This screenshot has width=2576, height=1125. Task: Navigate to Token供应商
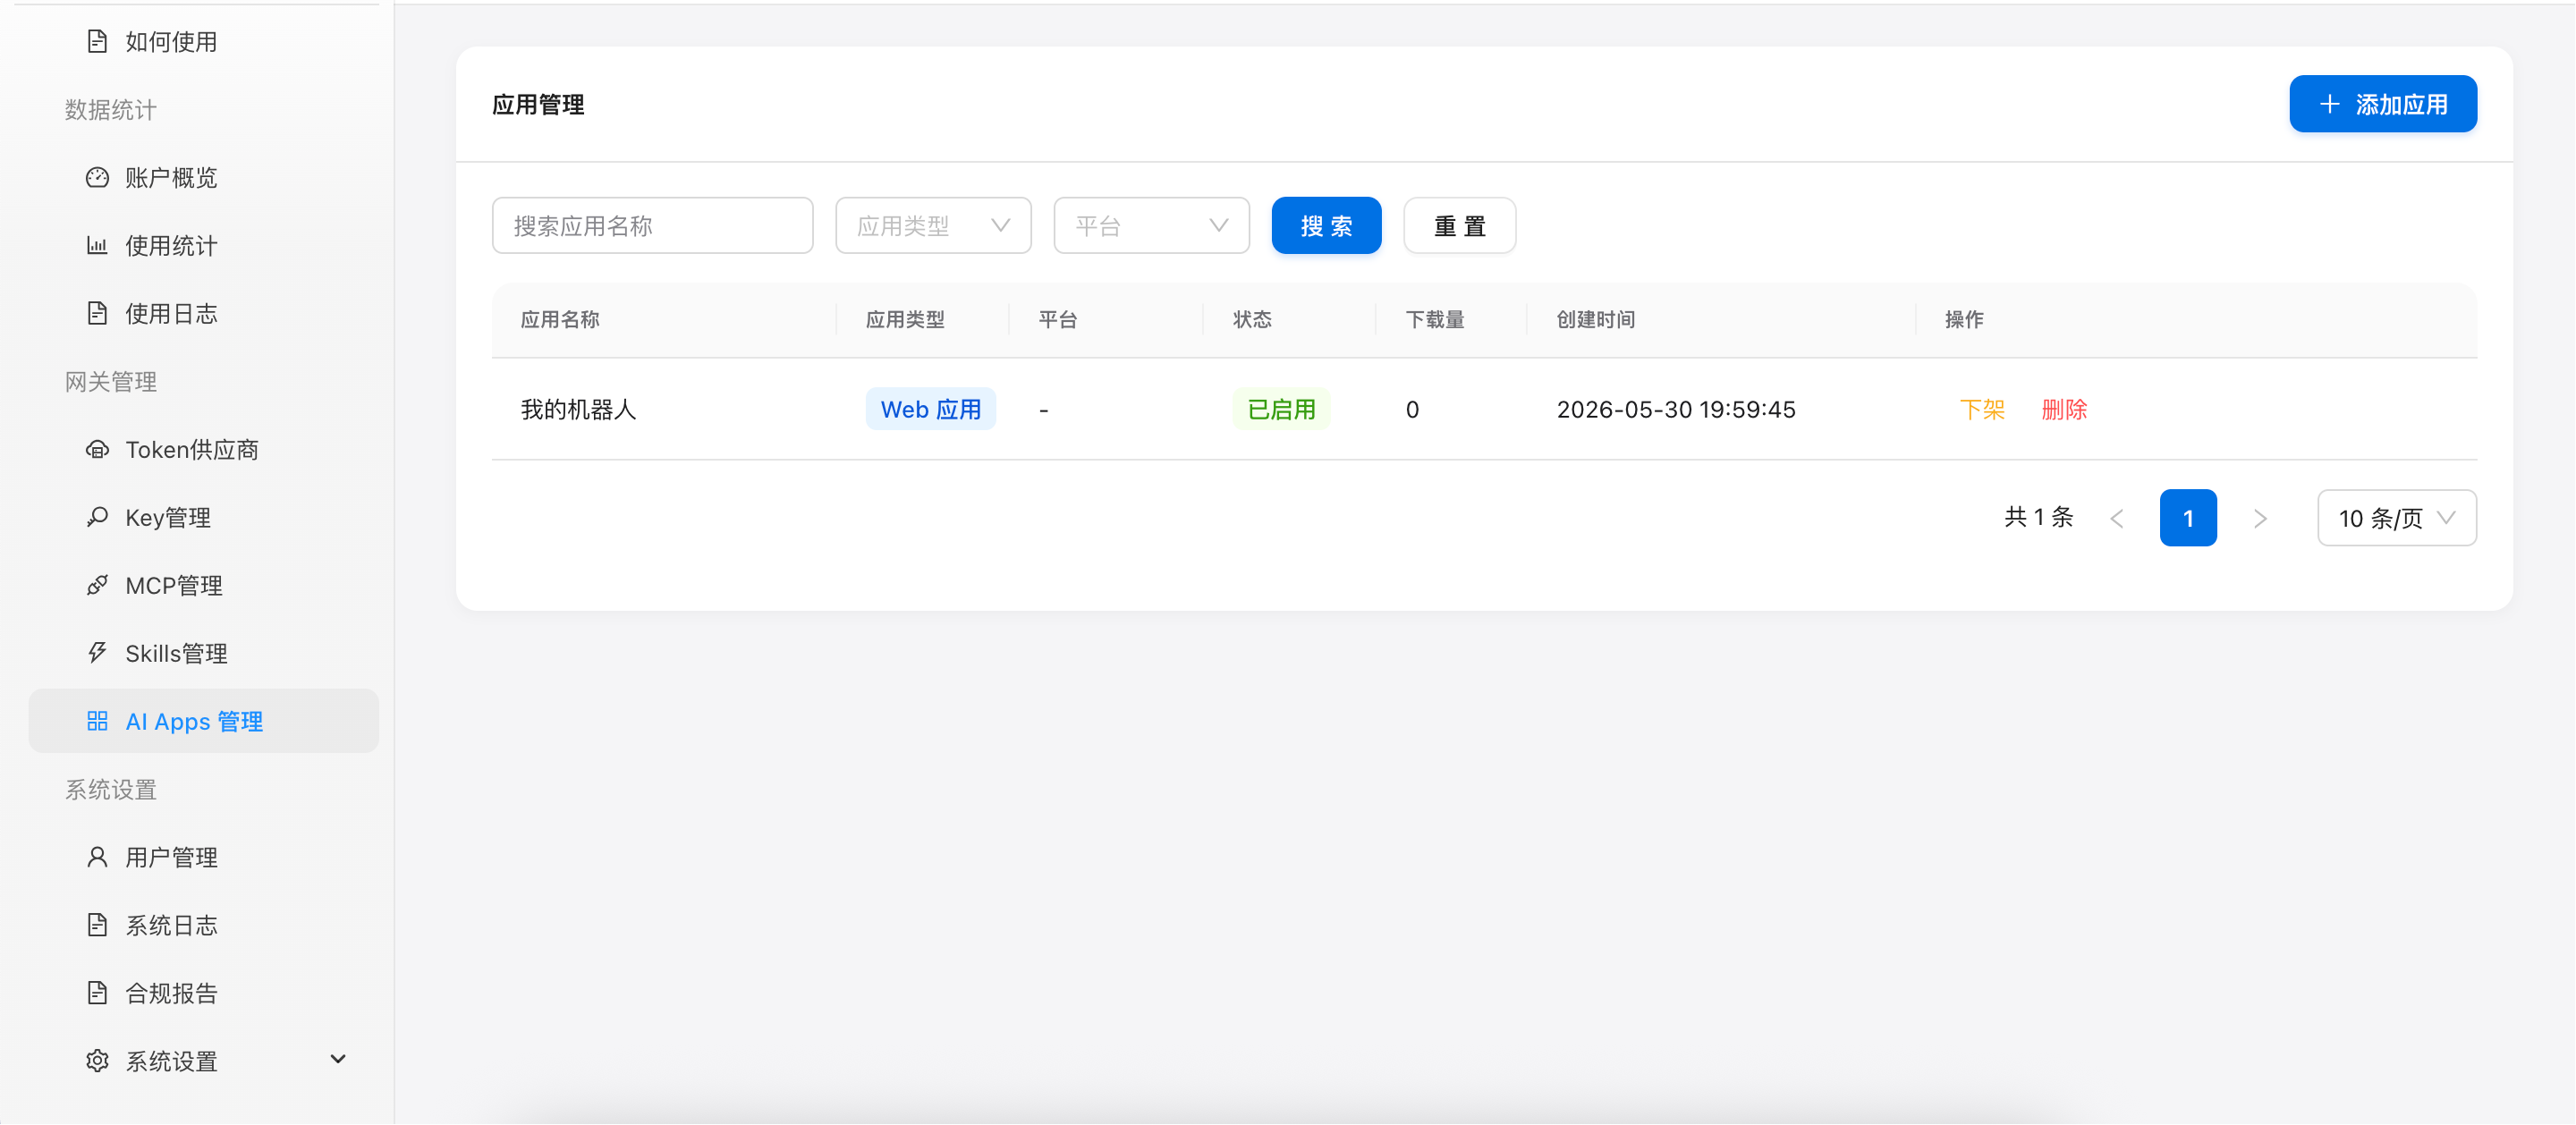pyautogui.click(x=204, y=449)
